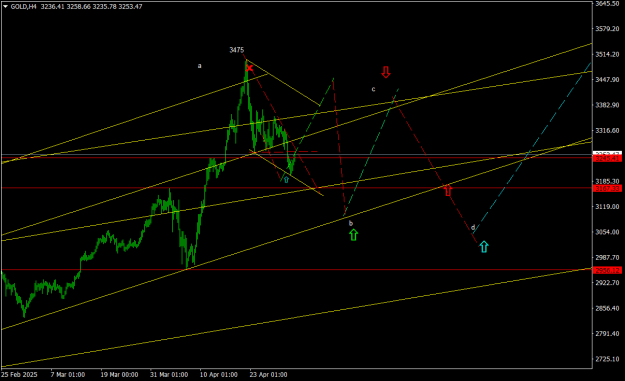The width and height of the screenshot is (625, 381).
Task: Click the 2856.40 price scale value
Action: tap(607, 308)
